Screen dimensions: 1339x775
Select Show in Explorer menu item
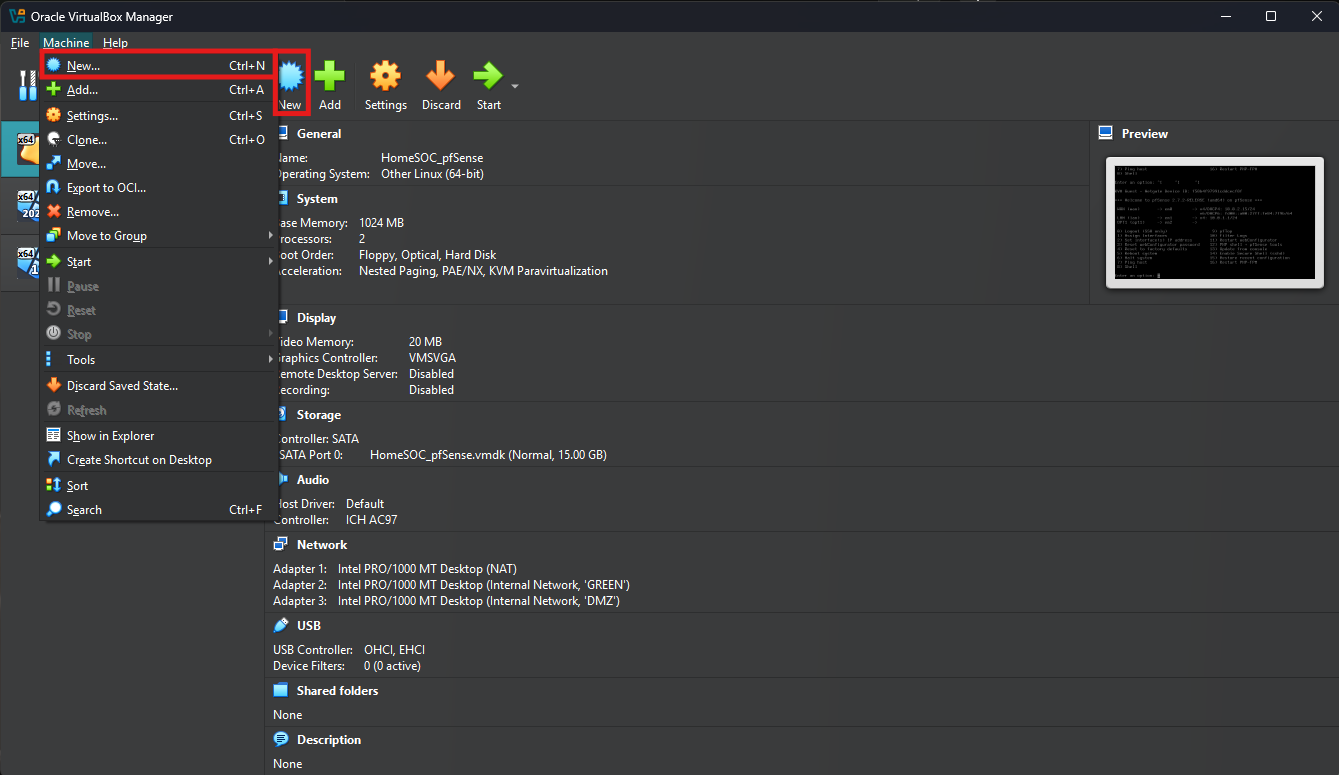pos(110,436)
